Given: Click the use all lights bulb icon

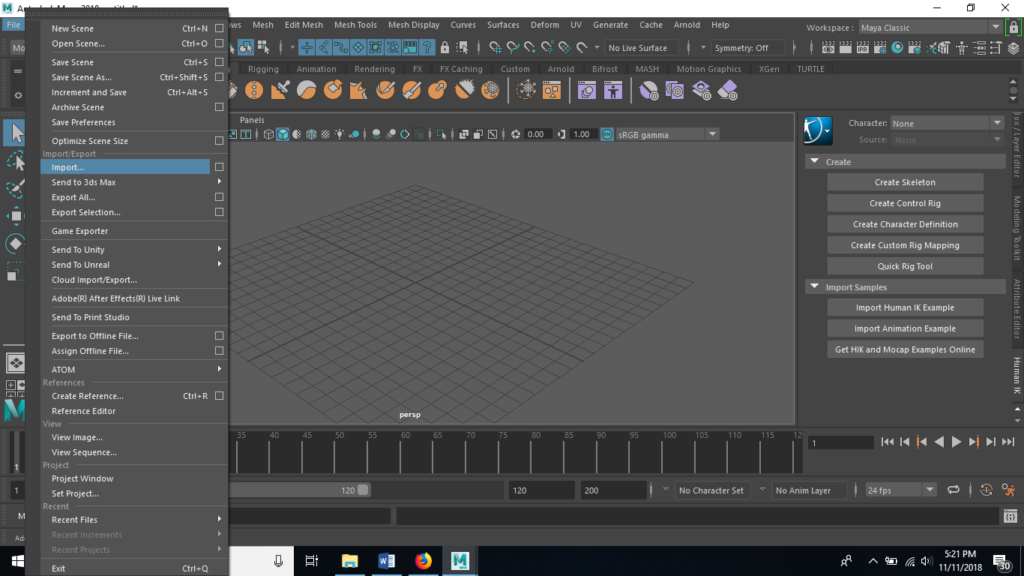Looking at the screenshot, I should pyautogui.click(x=340, y=135).
